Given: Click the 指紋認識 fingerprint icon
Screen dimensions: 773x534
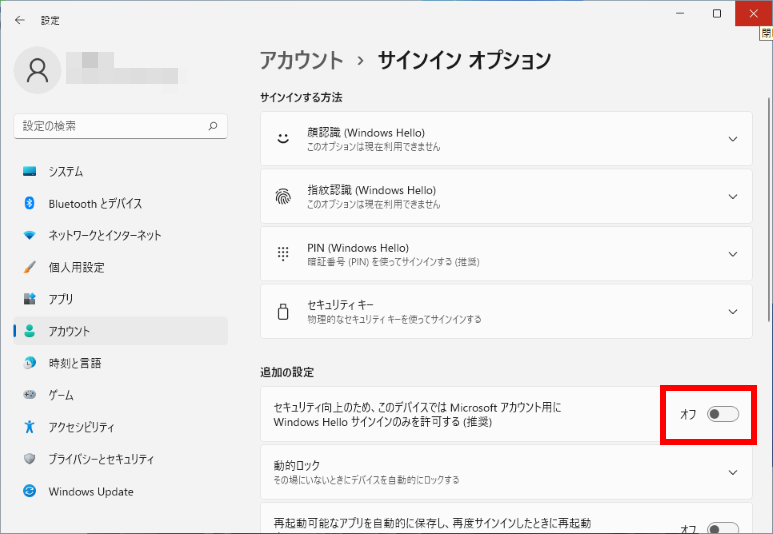Looking at the screenshot, I should [x=283, y=196].
